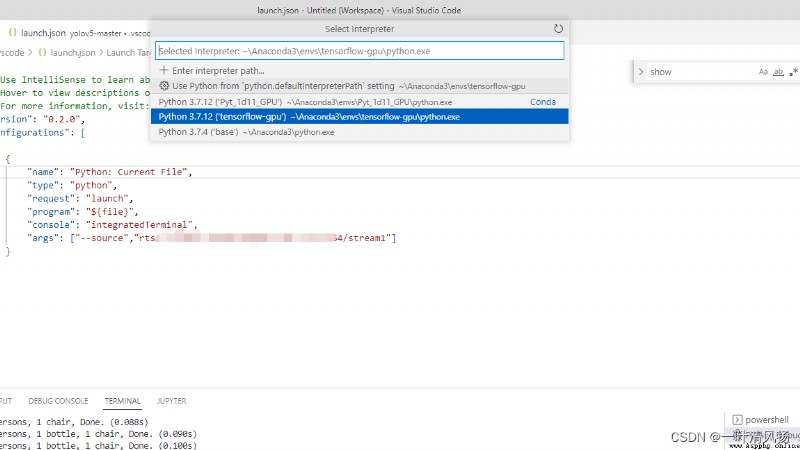Select the powershell terminal entry
Image resolution: width=800 pixels, height=450 pixels.
tap(761, 419)
